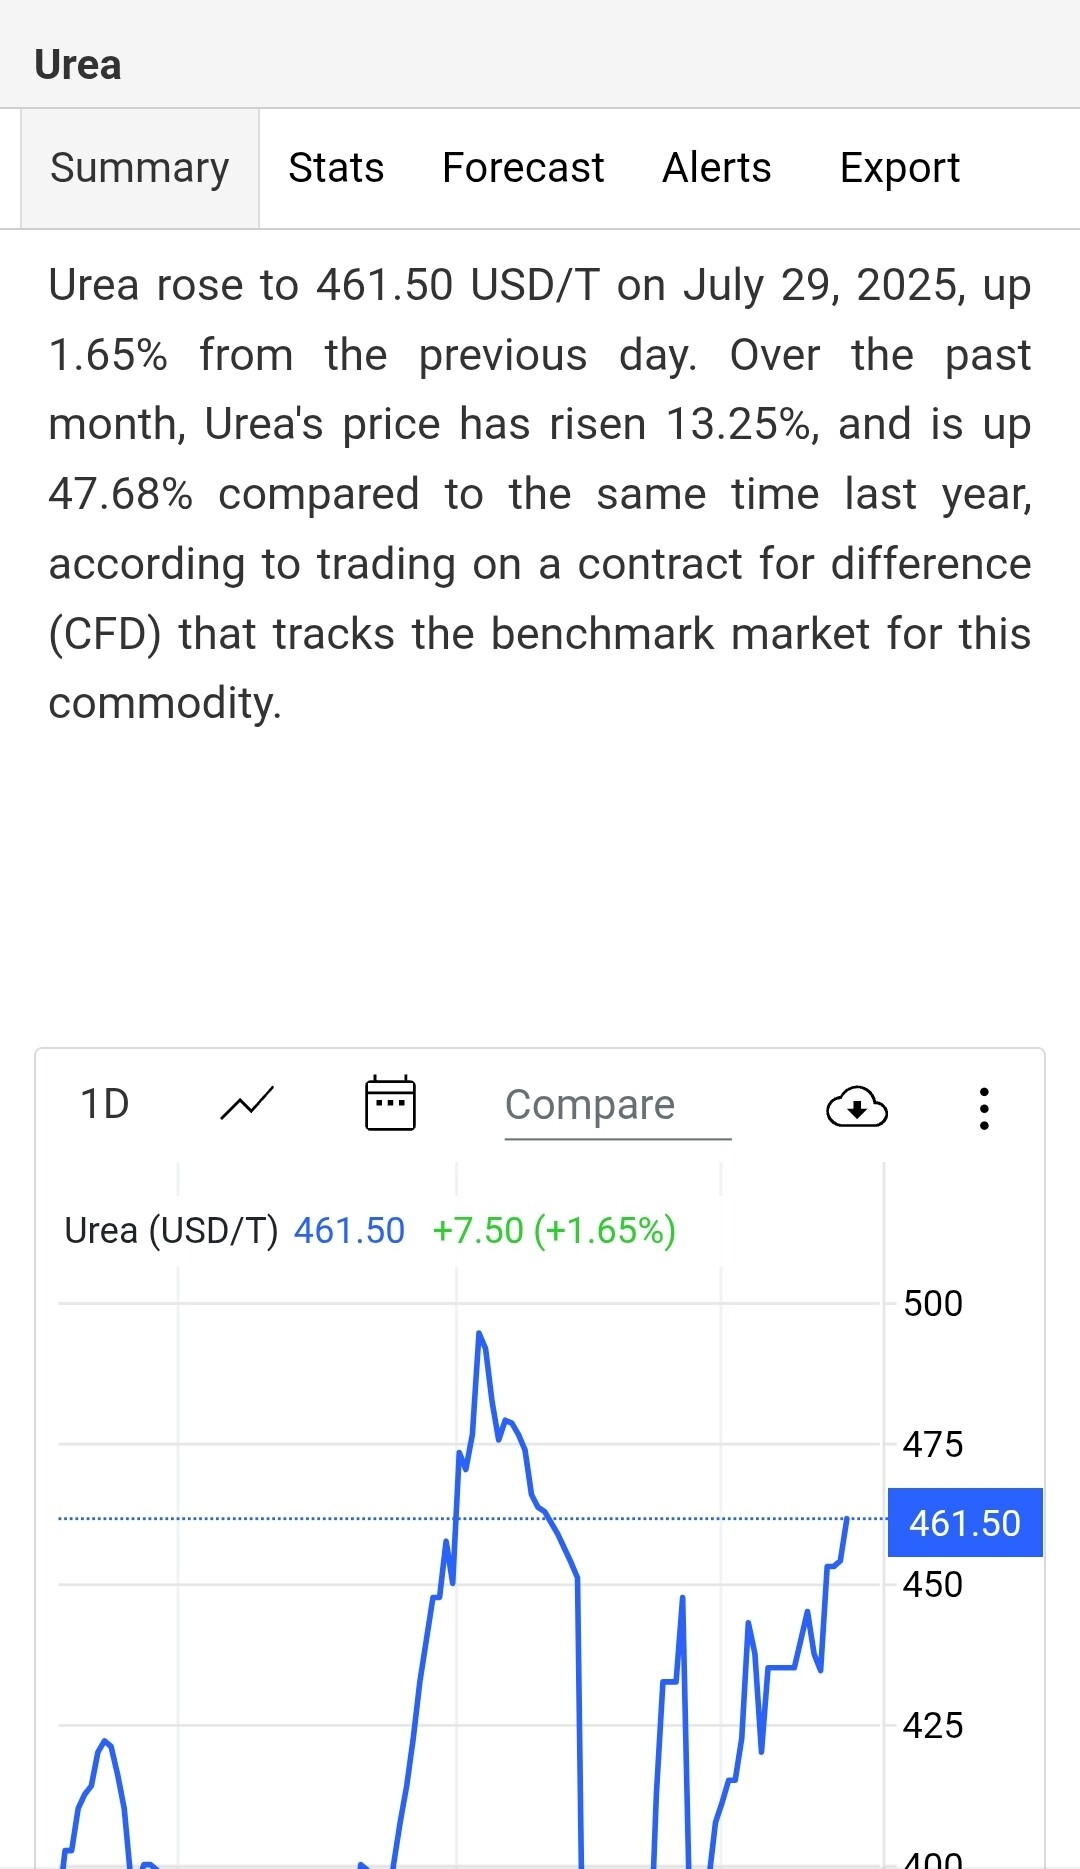Click the cloud download chart icon
The image size is (1080, 1869).
[857, 1107]
